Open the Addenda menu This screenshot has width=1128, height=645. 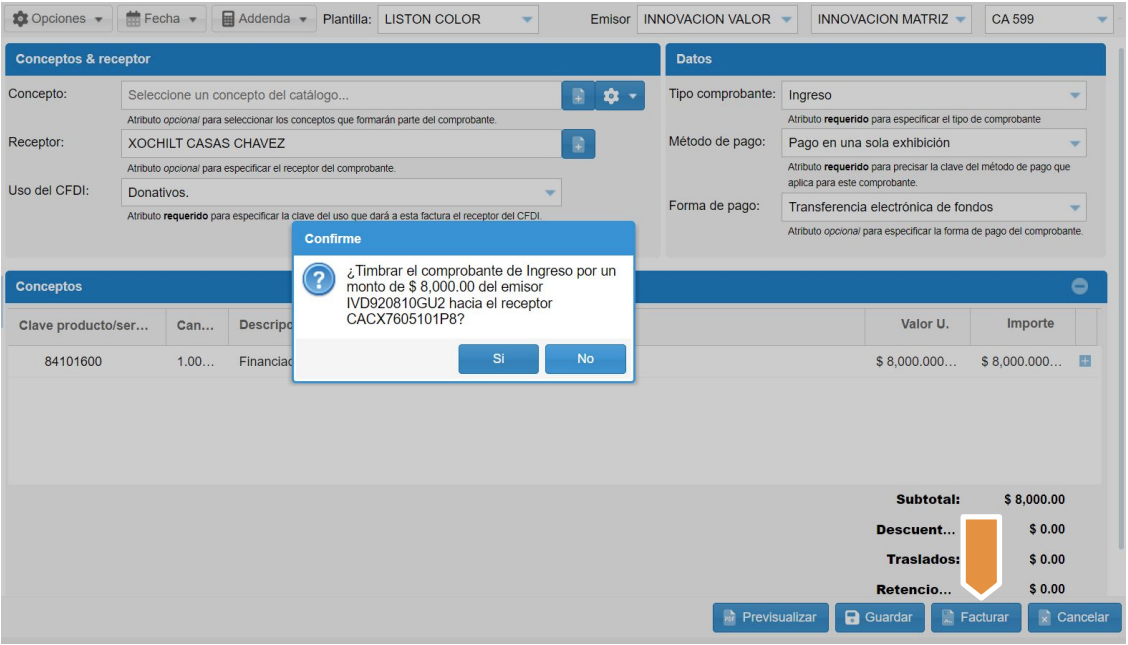264,19
